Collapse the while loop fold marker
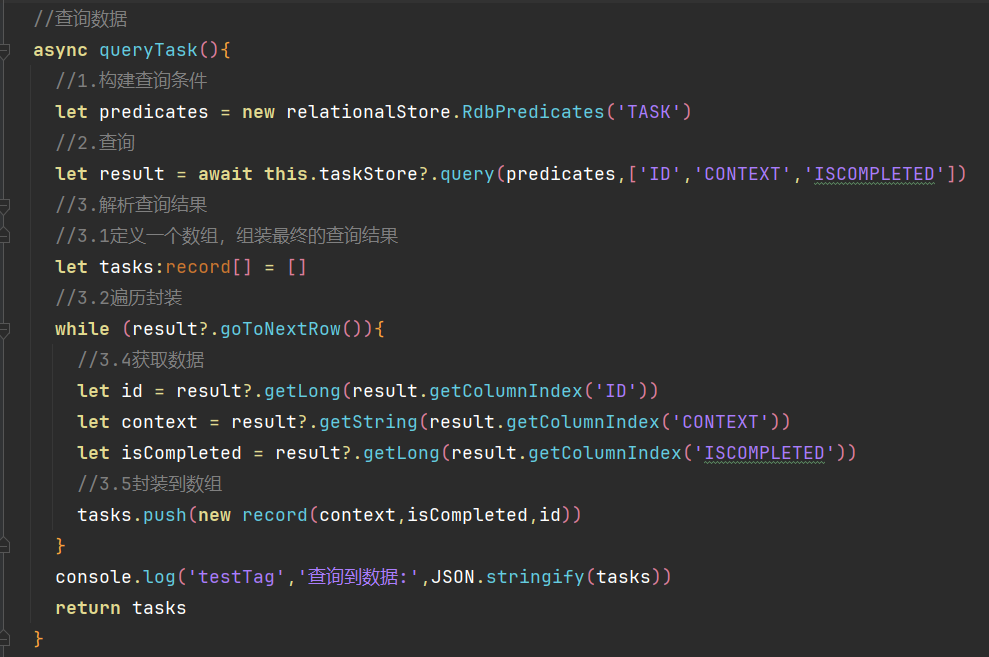The image size is (989, 657). click(x=4, y=330)
